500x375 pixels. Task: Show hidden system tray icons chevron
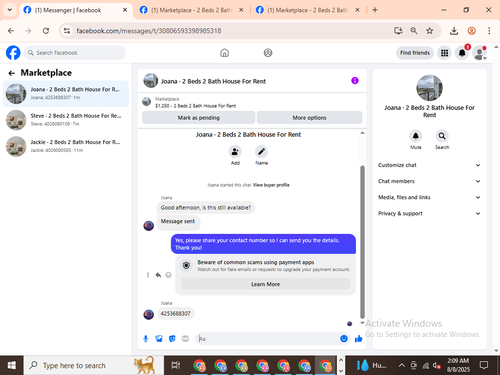click(x=402, y=365)
